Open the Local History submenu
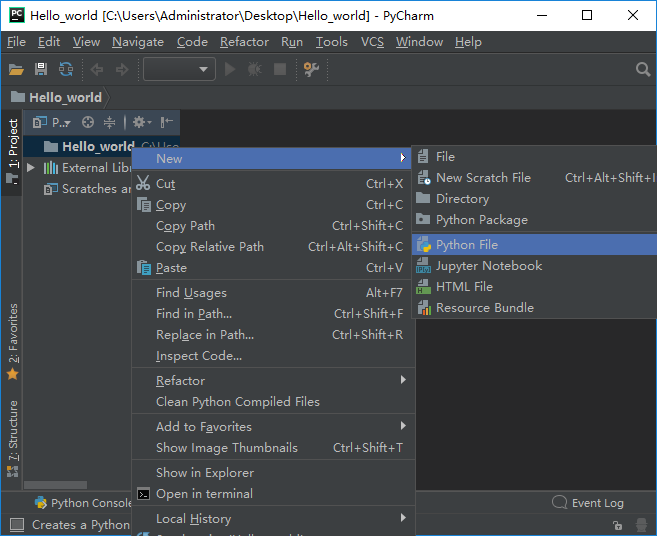 coord(273,519)
